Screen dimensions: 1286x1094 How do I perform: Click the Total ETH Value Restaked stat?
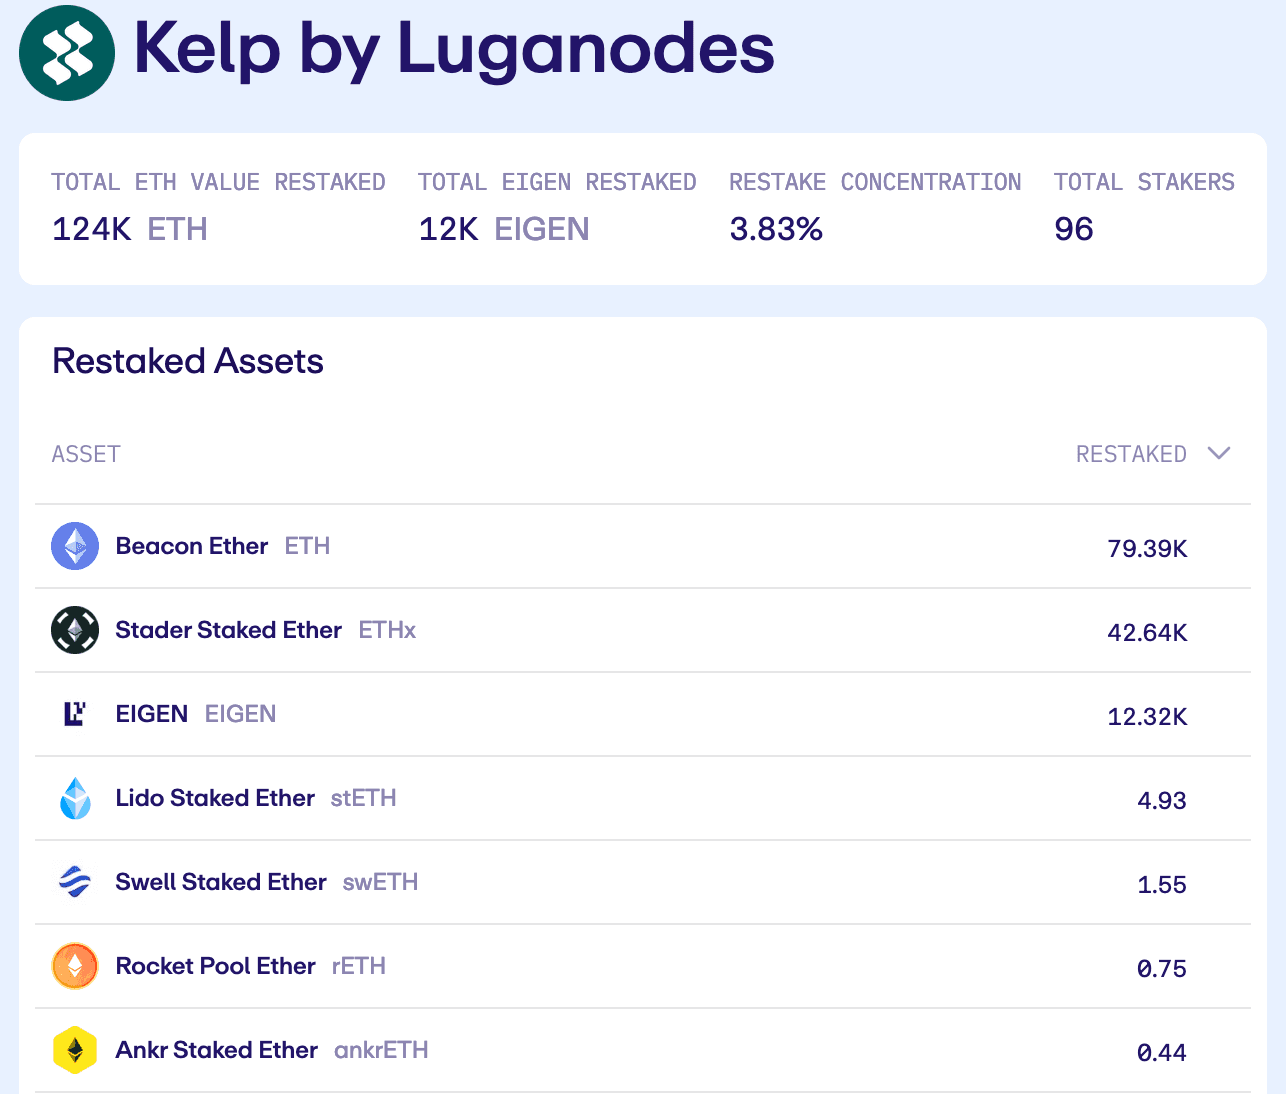click(x=129, y=229)
